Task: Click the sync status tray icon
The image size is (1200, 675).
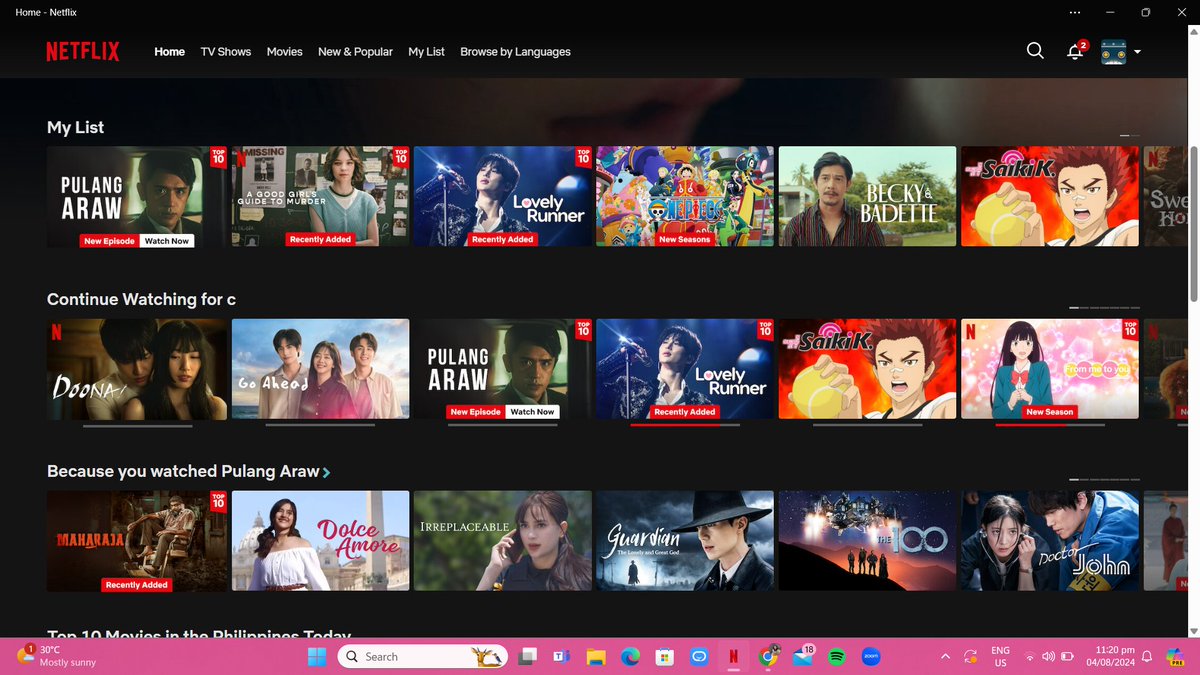Action: [970, 657]
